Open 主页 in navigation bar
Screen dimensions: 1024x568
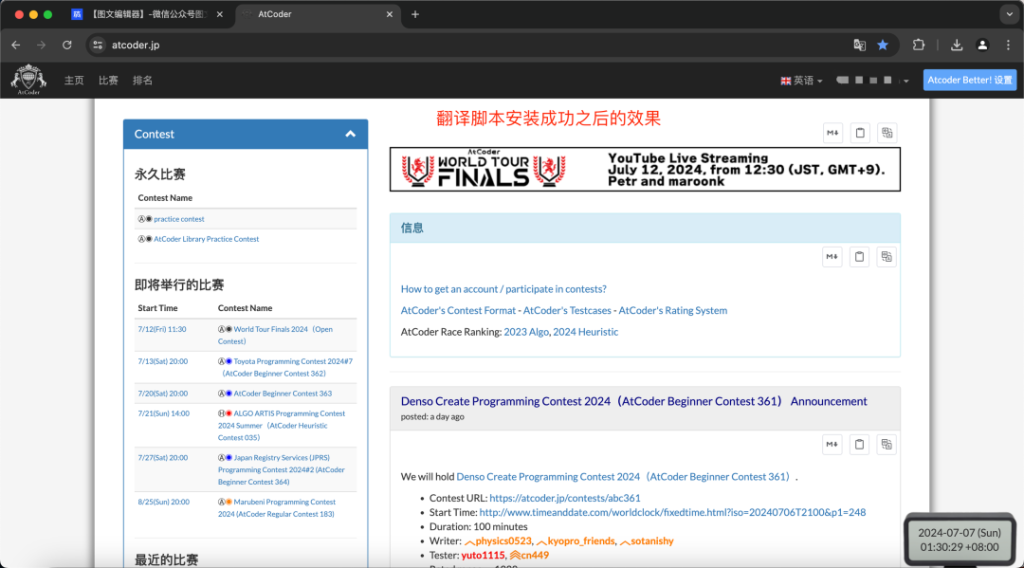coord(74,80)
